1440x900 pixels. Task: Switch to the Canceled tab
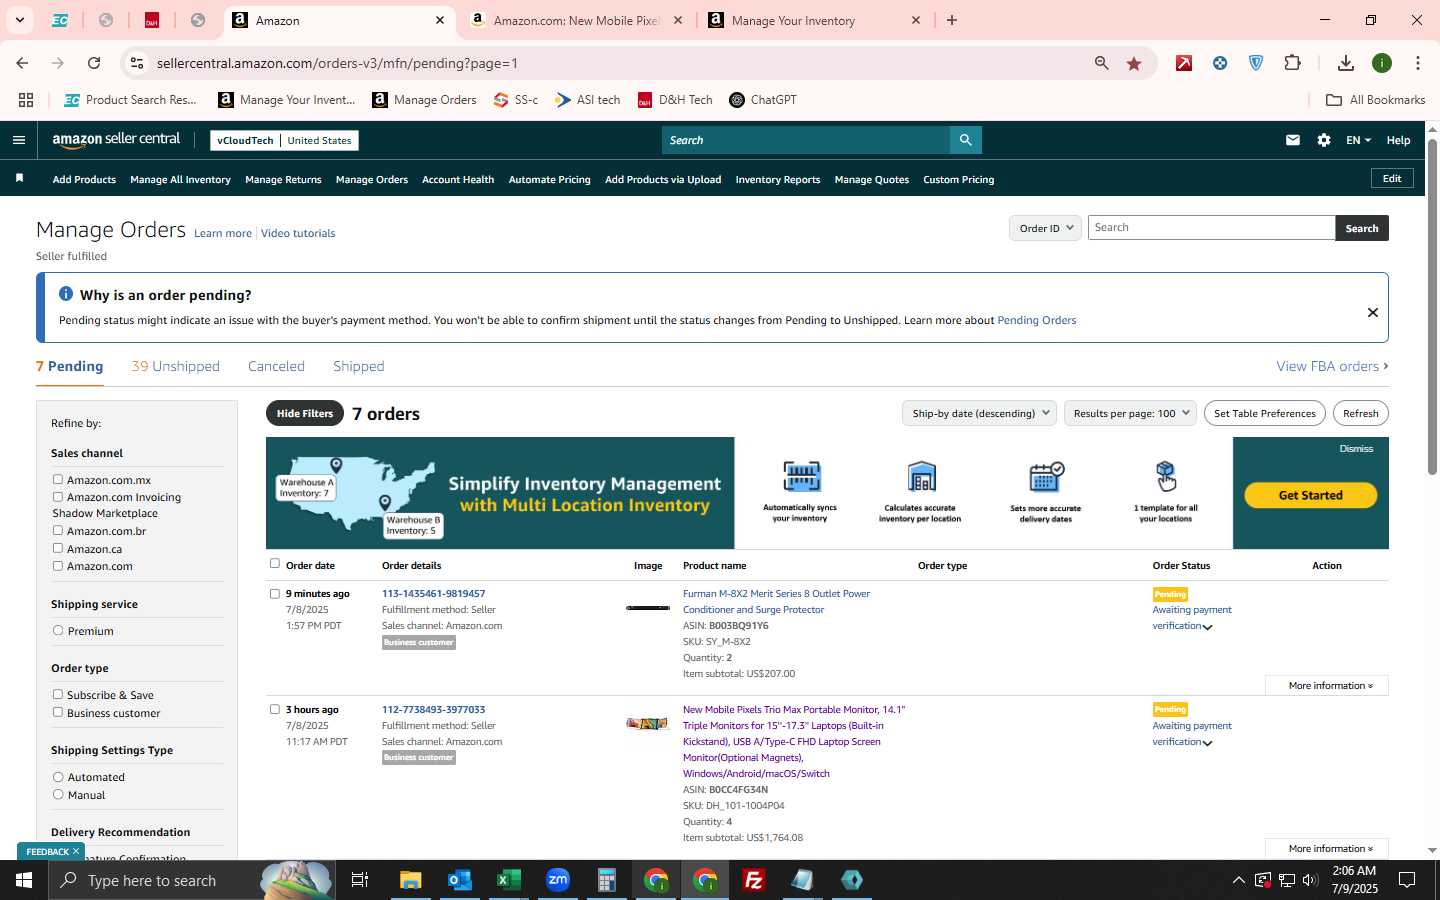point(276,366)
